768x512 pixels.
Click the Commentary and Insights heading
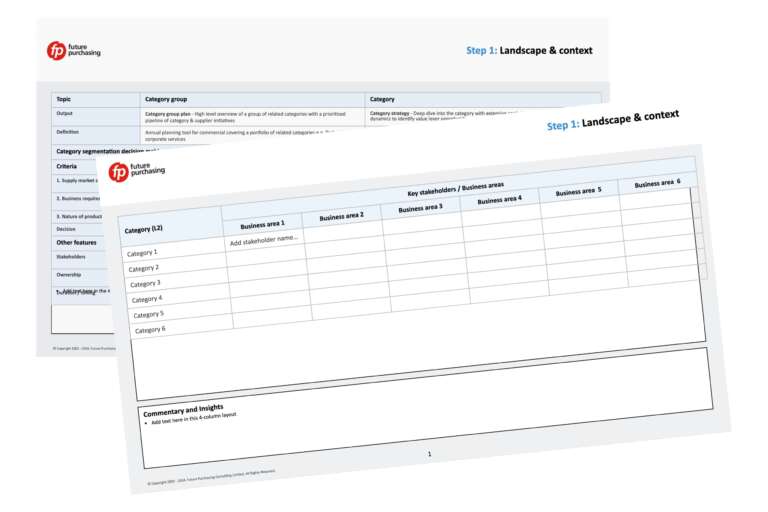(x=183, y=411)
